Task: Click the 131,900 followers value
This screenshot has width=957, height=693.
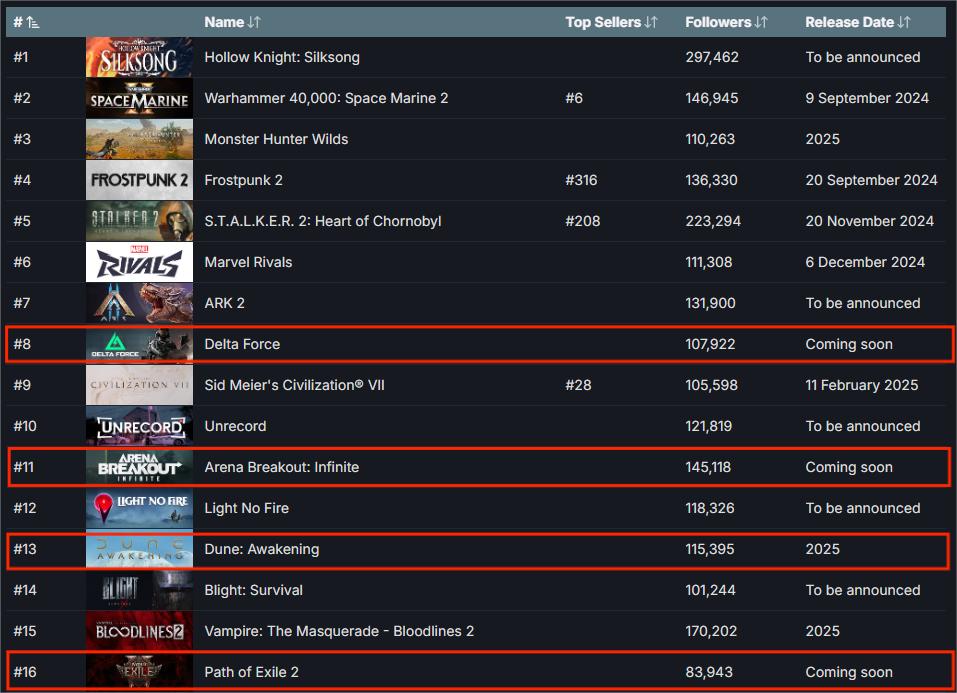Action: [x=710, y=303]
